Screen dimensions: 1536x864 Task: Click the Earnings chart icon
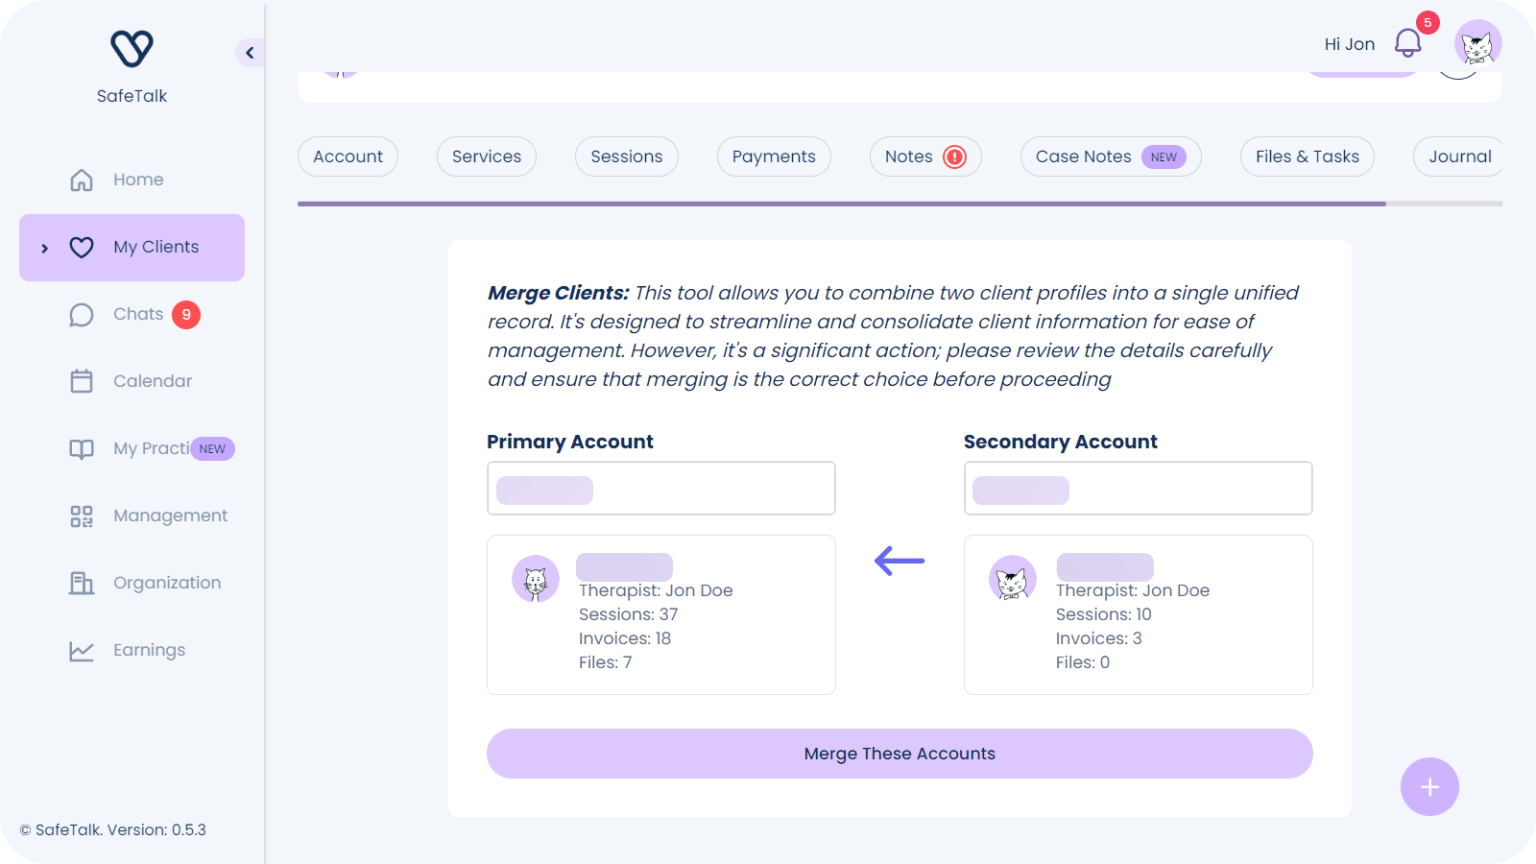click(81, 651)
